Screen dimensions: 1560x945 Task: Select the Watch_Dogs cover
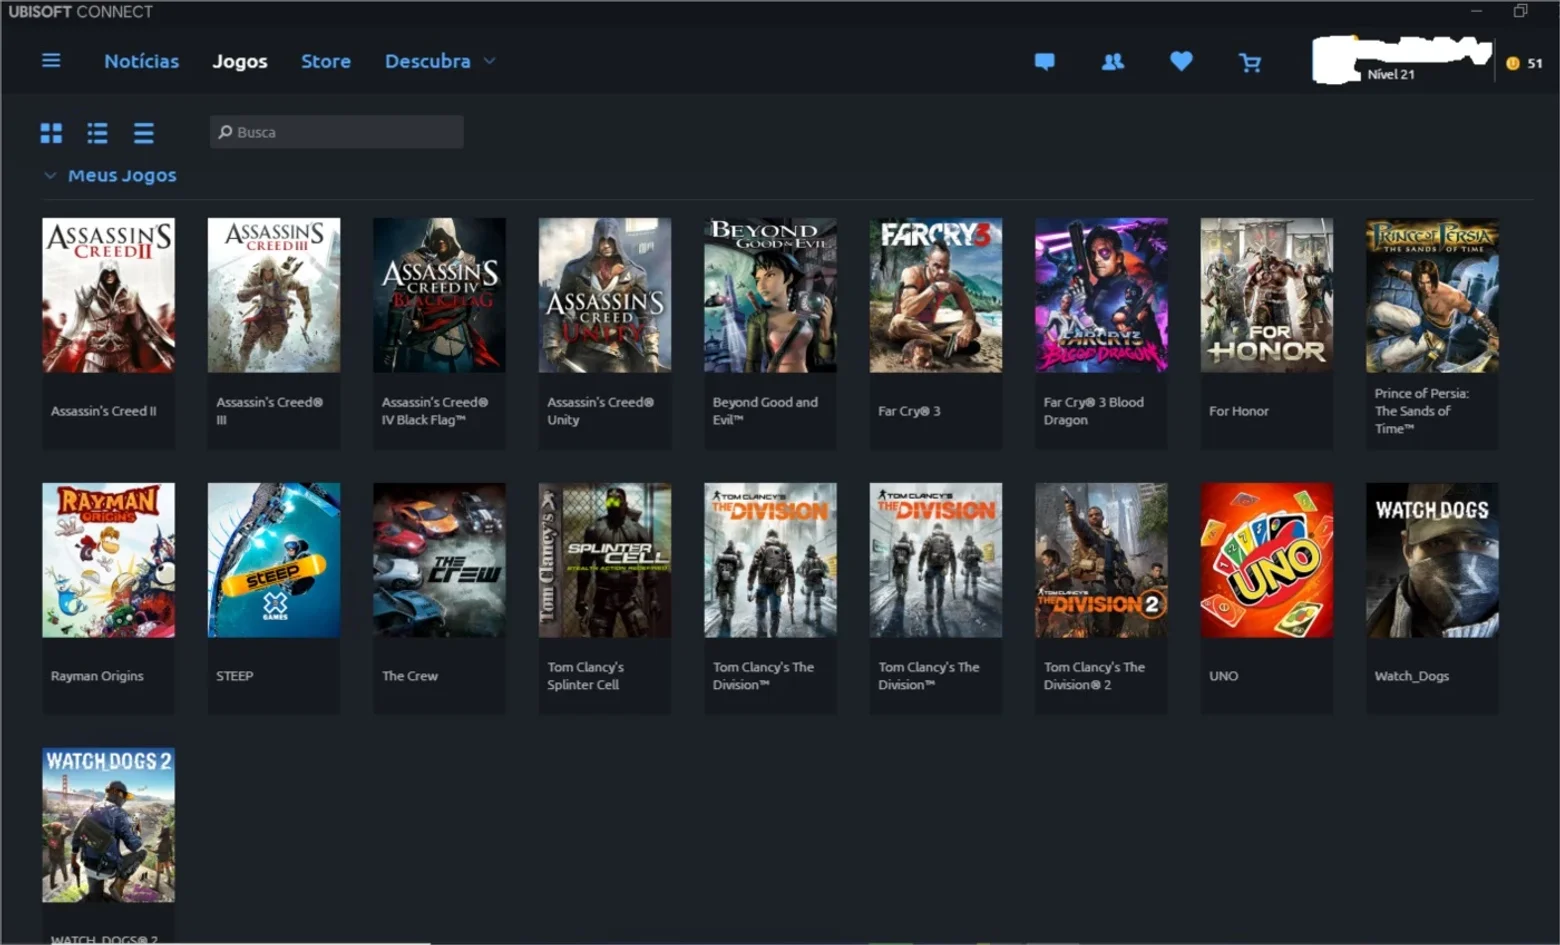tap(1432, 560)
